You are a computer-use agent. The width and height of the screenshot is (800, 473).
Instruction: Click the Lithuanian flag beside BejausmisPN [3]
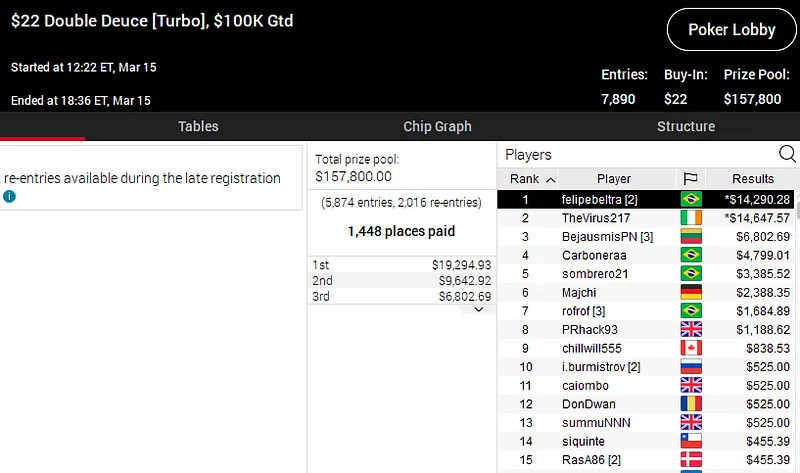coord(690,236)
